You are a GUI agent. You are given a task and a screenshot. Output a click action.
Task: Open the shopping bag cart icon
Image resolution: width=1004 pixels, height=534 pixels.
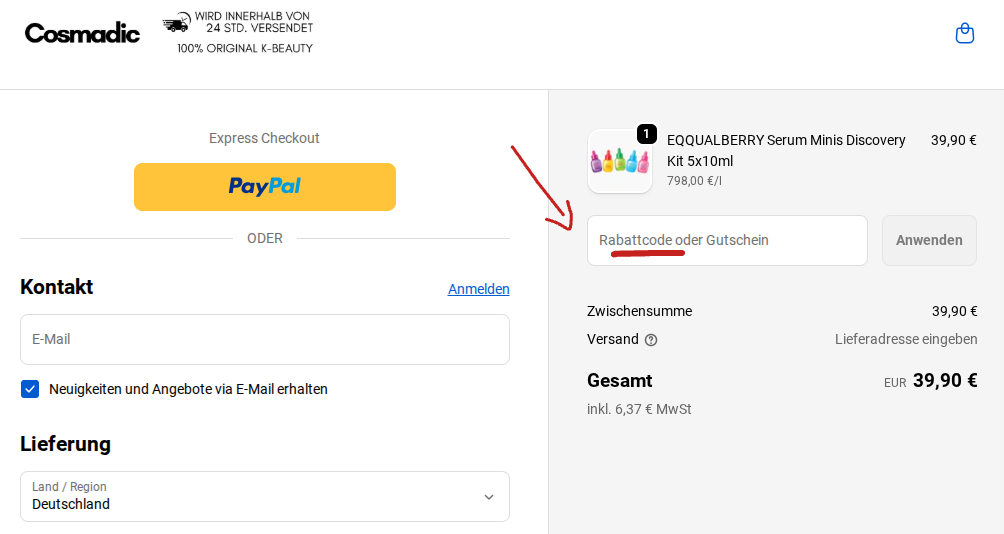964,34
